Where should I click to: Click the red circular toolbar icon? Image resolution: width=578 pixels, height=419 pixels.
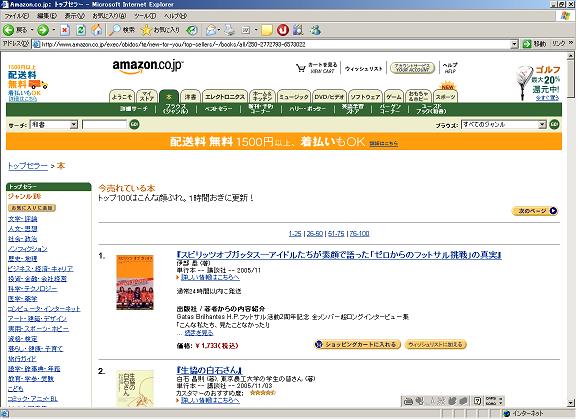[x=283, y=30]
